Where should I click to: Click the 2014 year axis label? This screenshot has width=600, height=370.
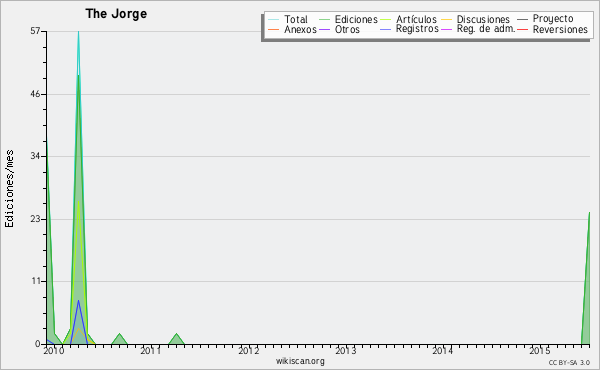[x=443, y=350]
